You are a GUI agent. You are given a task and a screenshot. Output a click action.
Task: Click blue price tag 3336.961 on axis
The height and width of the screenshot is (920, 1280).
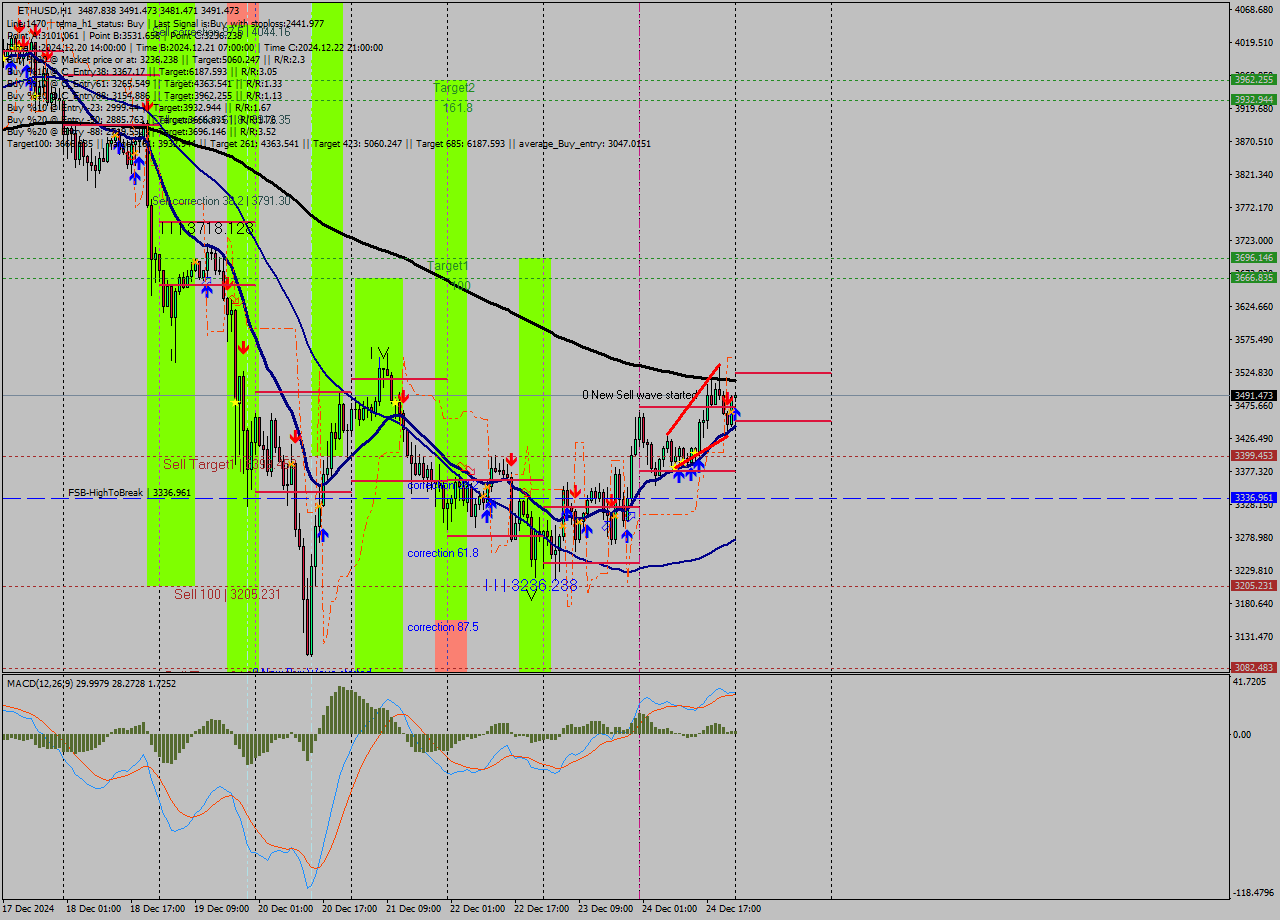point(1253,497)
